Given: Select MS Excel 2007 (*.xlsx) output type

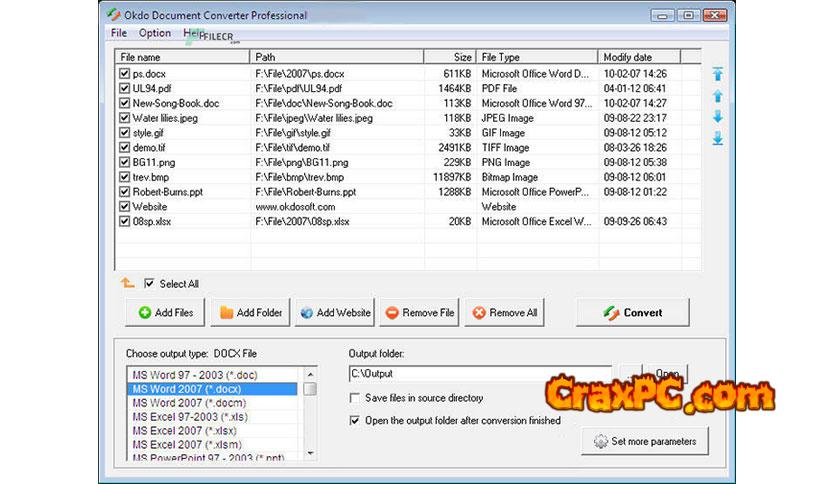Looking at the screenshot, I should tap(191, 430).
